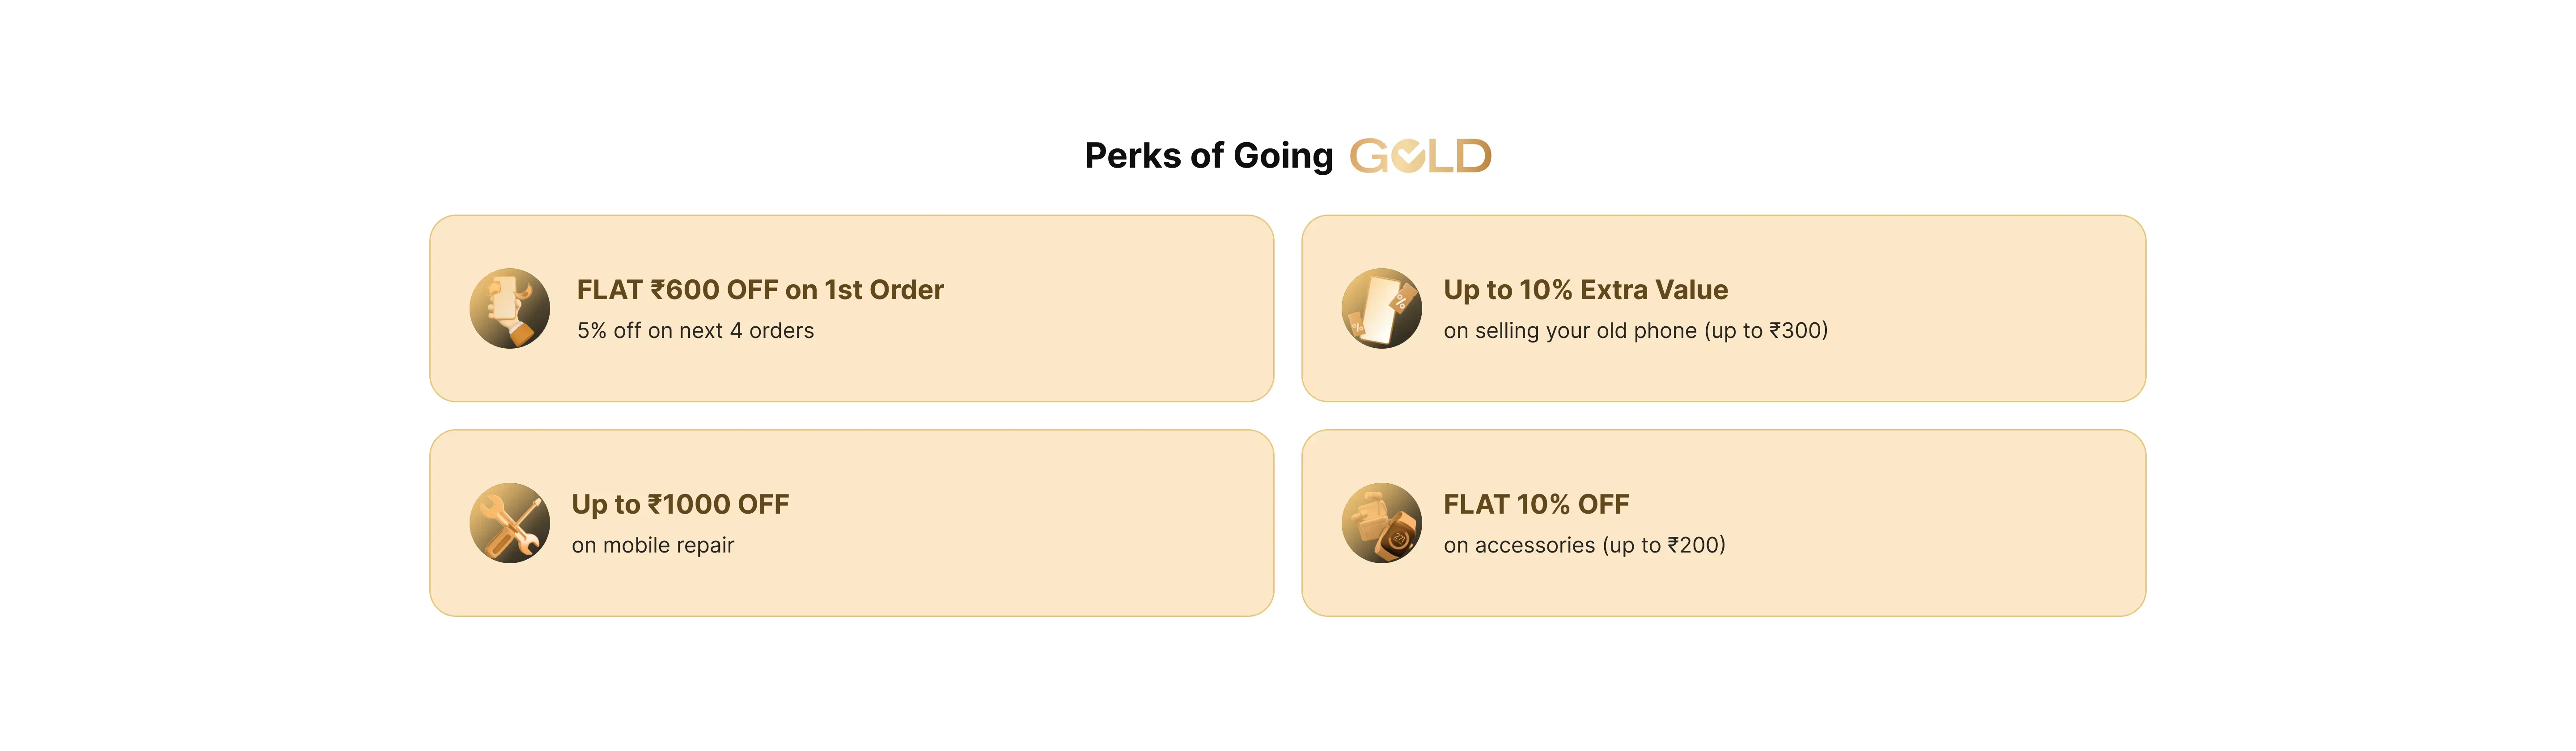Click the wrench and screwdriver repair icon
2576x751 pixels.
(x=509, y=523)
